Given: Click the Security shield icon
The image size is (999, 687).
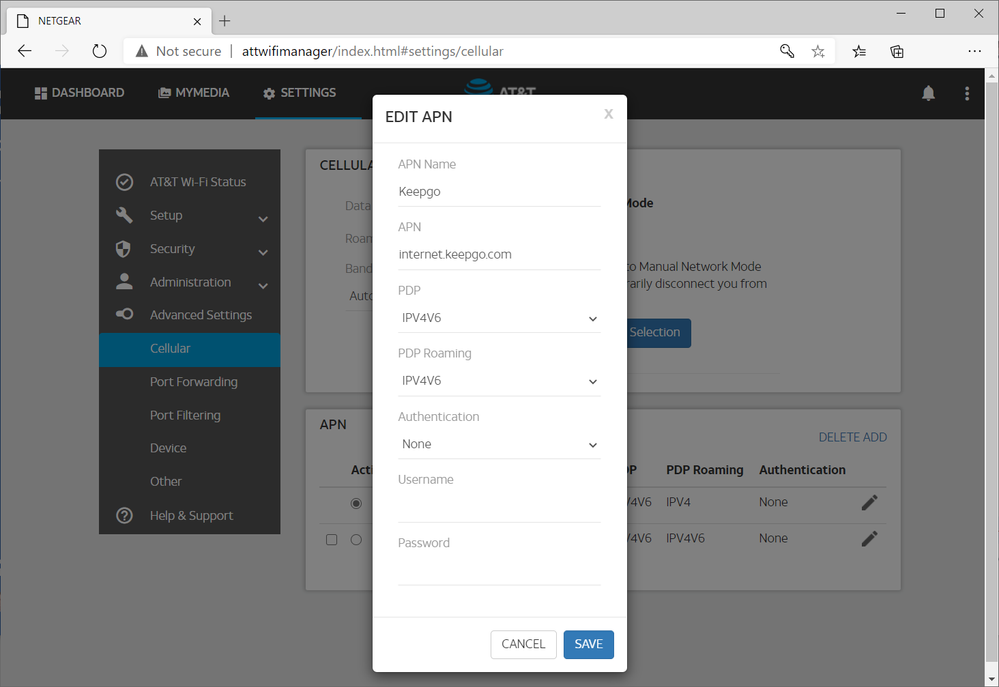Looking at the screenshot, I should click(123, 249).
